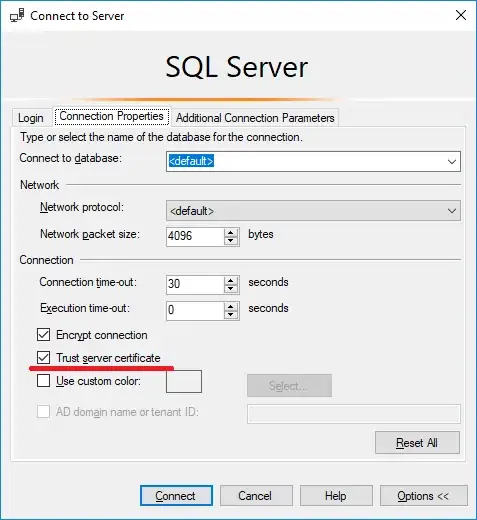
Task: Increase connection time-out with up arrow
Action: tap(231, 280)
